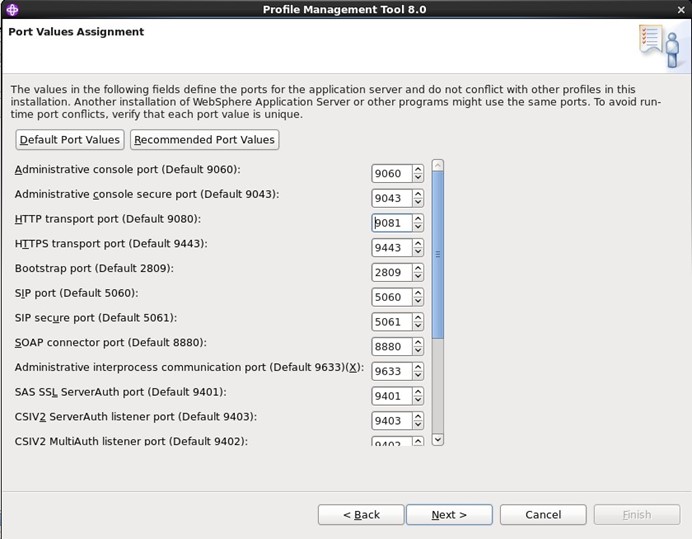The width and height of the screenshot is (692, 539).
Task: Click the Recommended Port Values button
Action: [x=204, y=140]
